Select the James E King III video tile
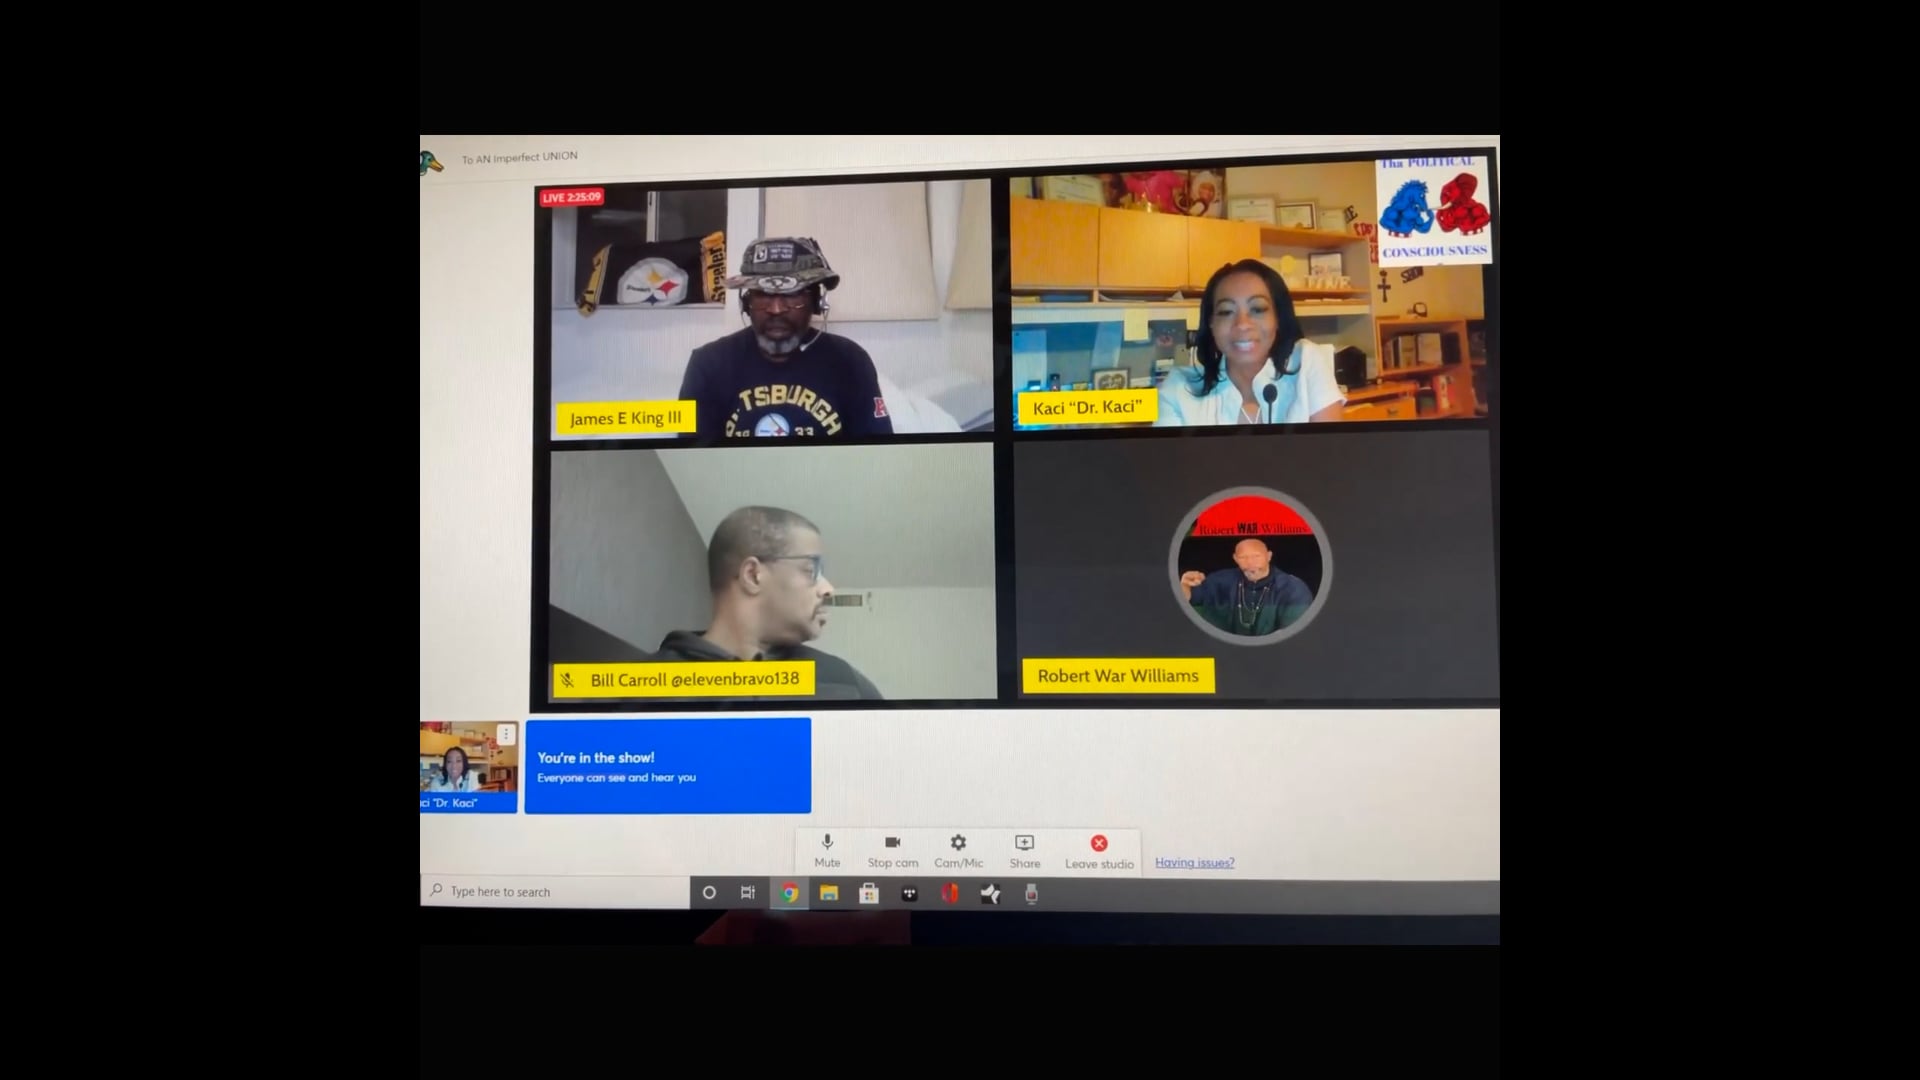 [770, 308]
